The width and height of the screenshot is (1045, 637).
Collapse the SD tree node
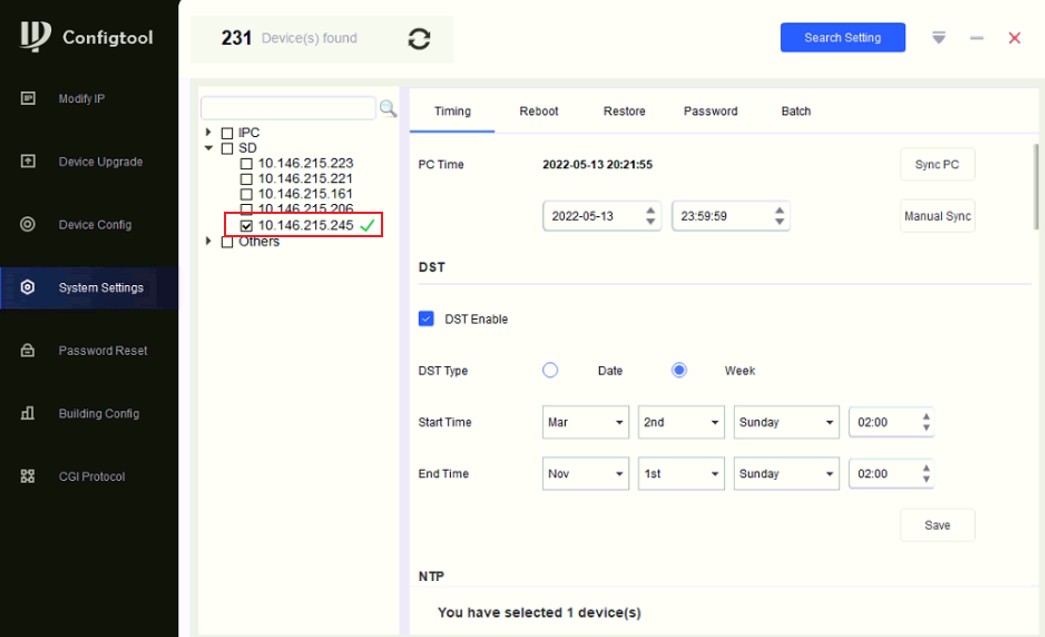tap(209, 148)
